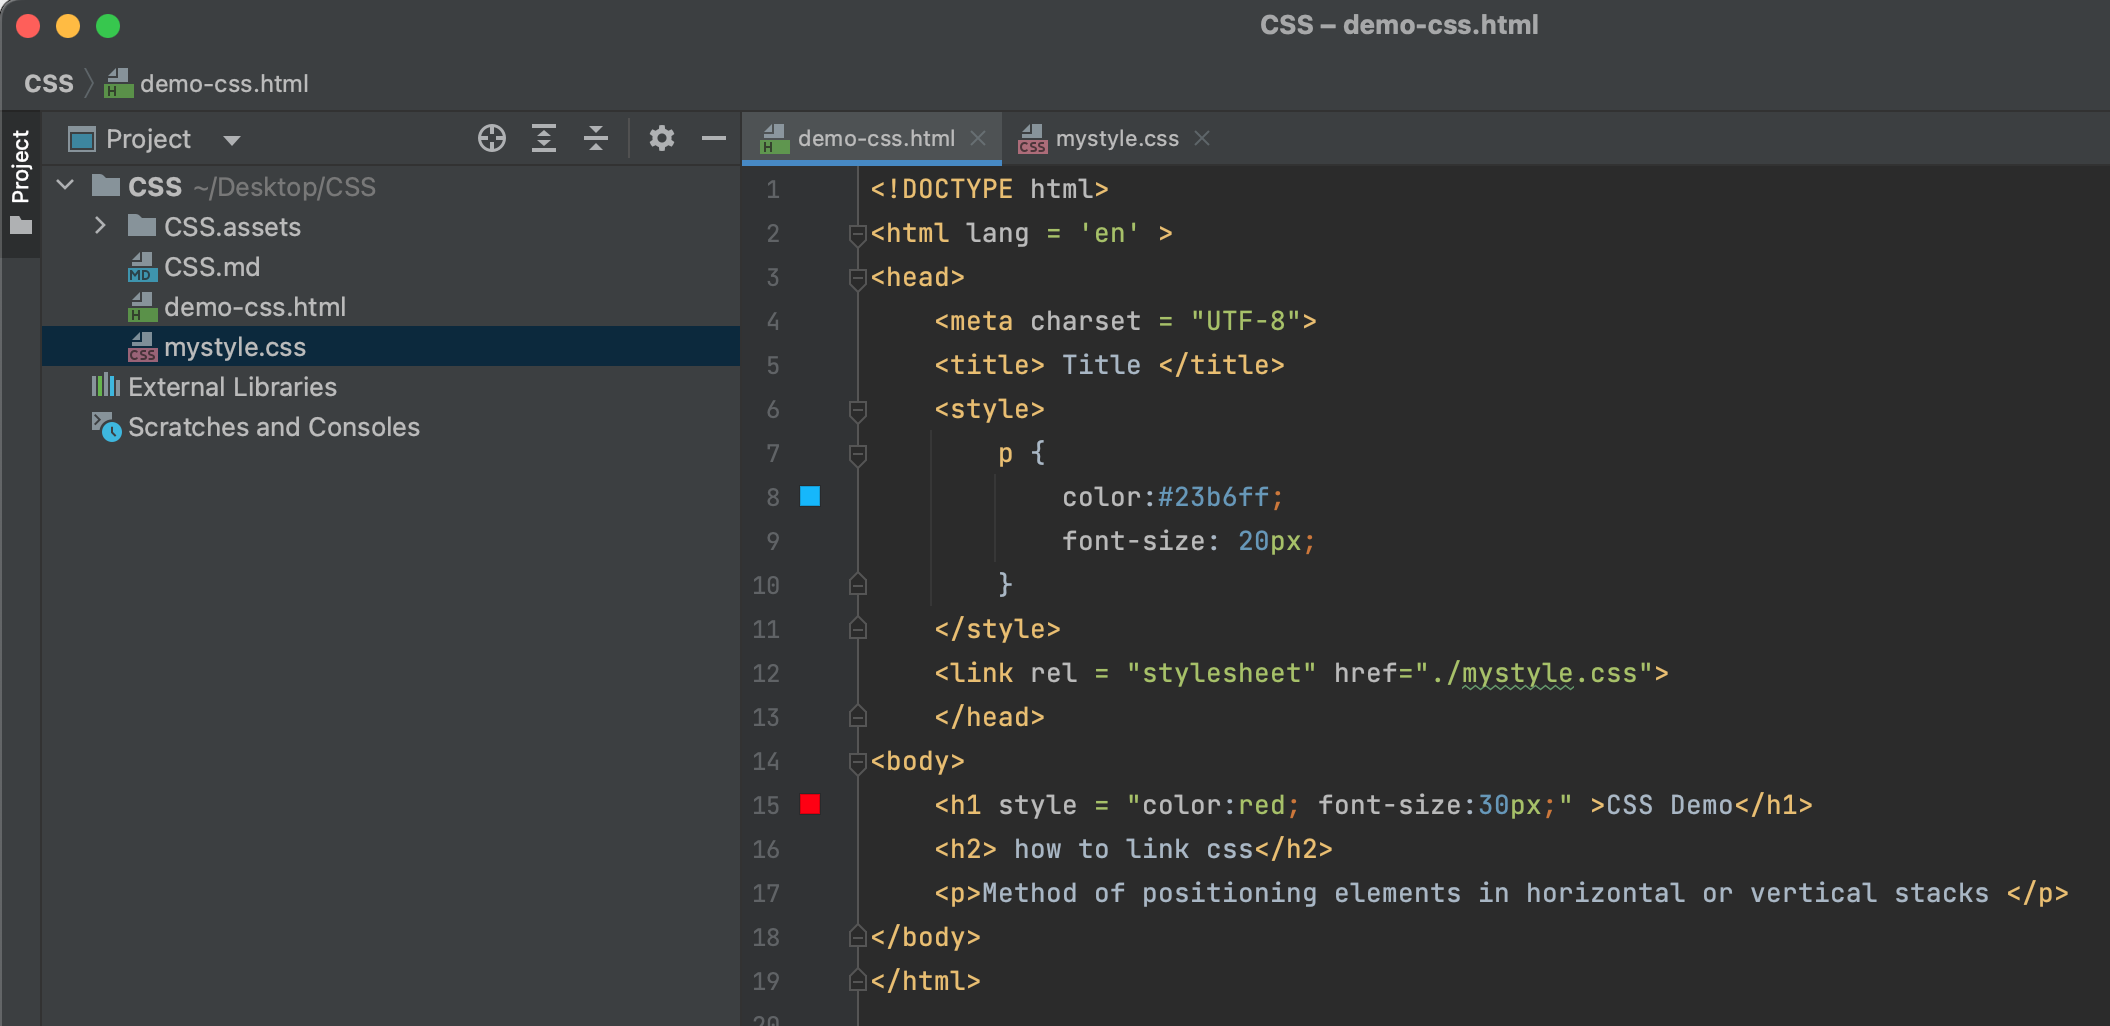Collapse the CSS root folder in Project tree
This screenshot has height=1026, width=2110.
64,185
